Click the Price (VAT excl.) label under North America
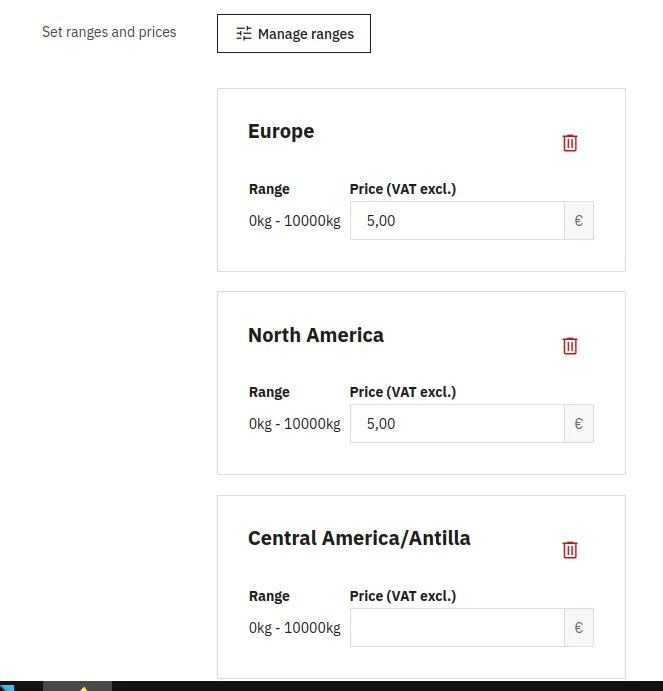The width and height of the screenshot is (663, 691). [x=403, y=392]
